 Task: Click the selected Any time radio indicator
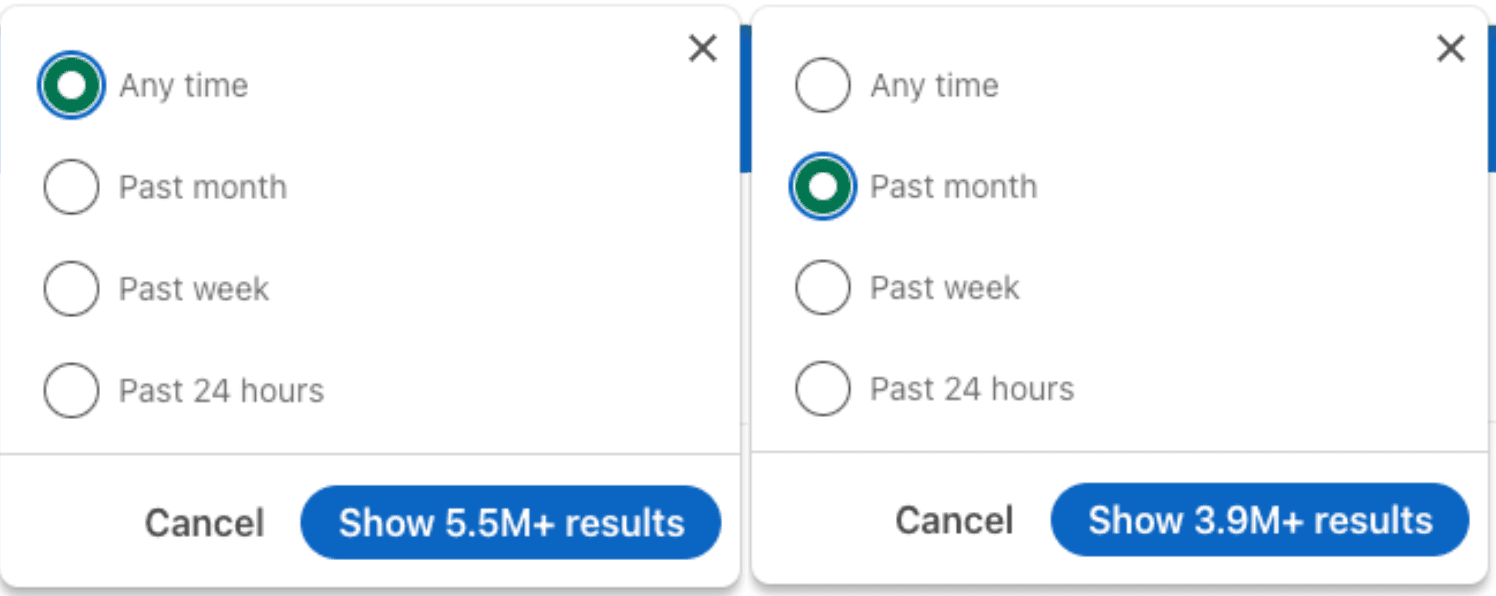(x=70, y=85)
